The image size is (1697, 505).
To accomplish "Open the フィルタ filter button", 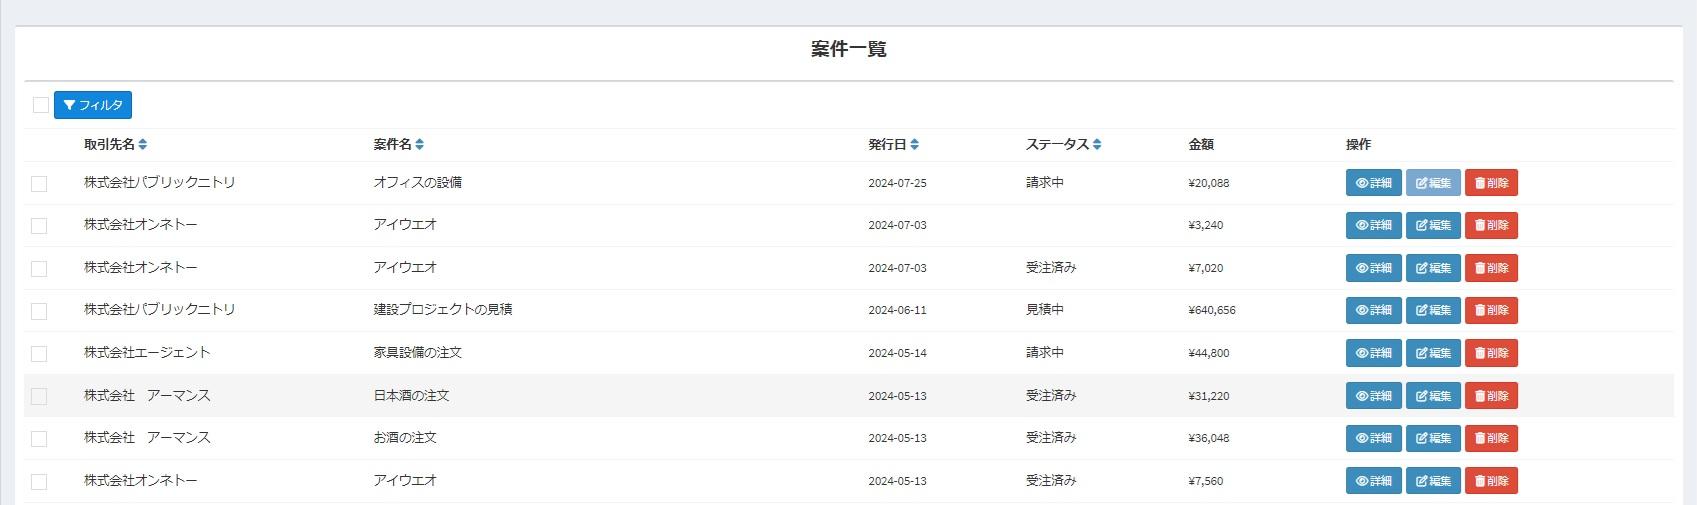I will coord(93,105).
